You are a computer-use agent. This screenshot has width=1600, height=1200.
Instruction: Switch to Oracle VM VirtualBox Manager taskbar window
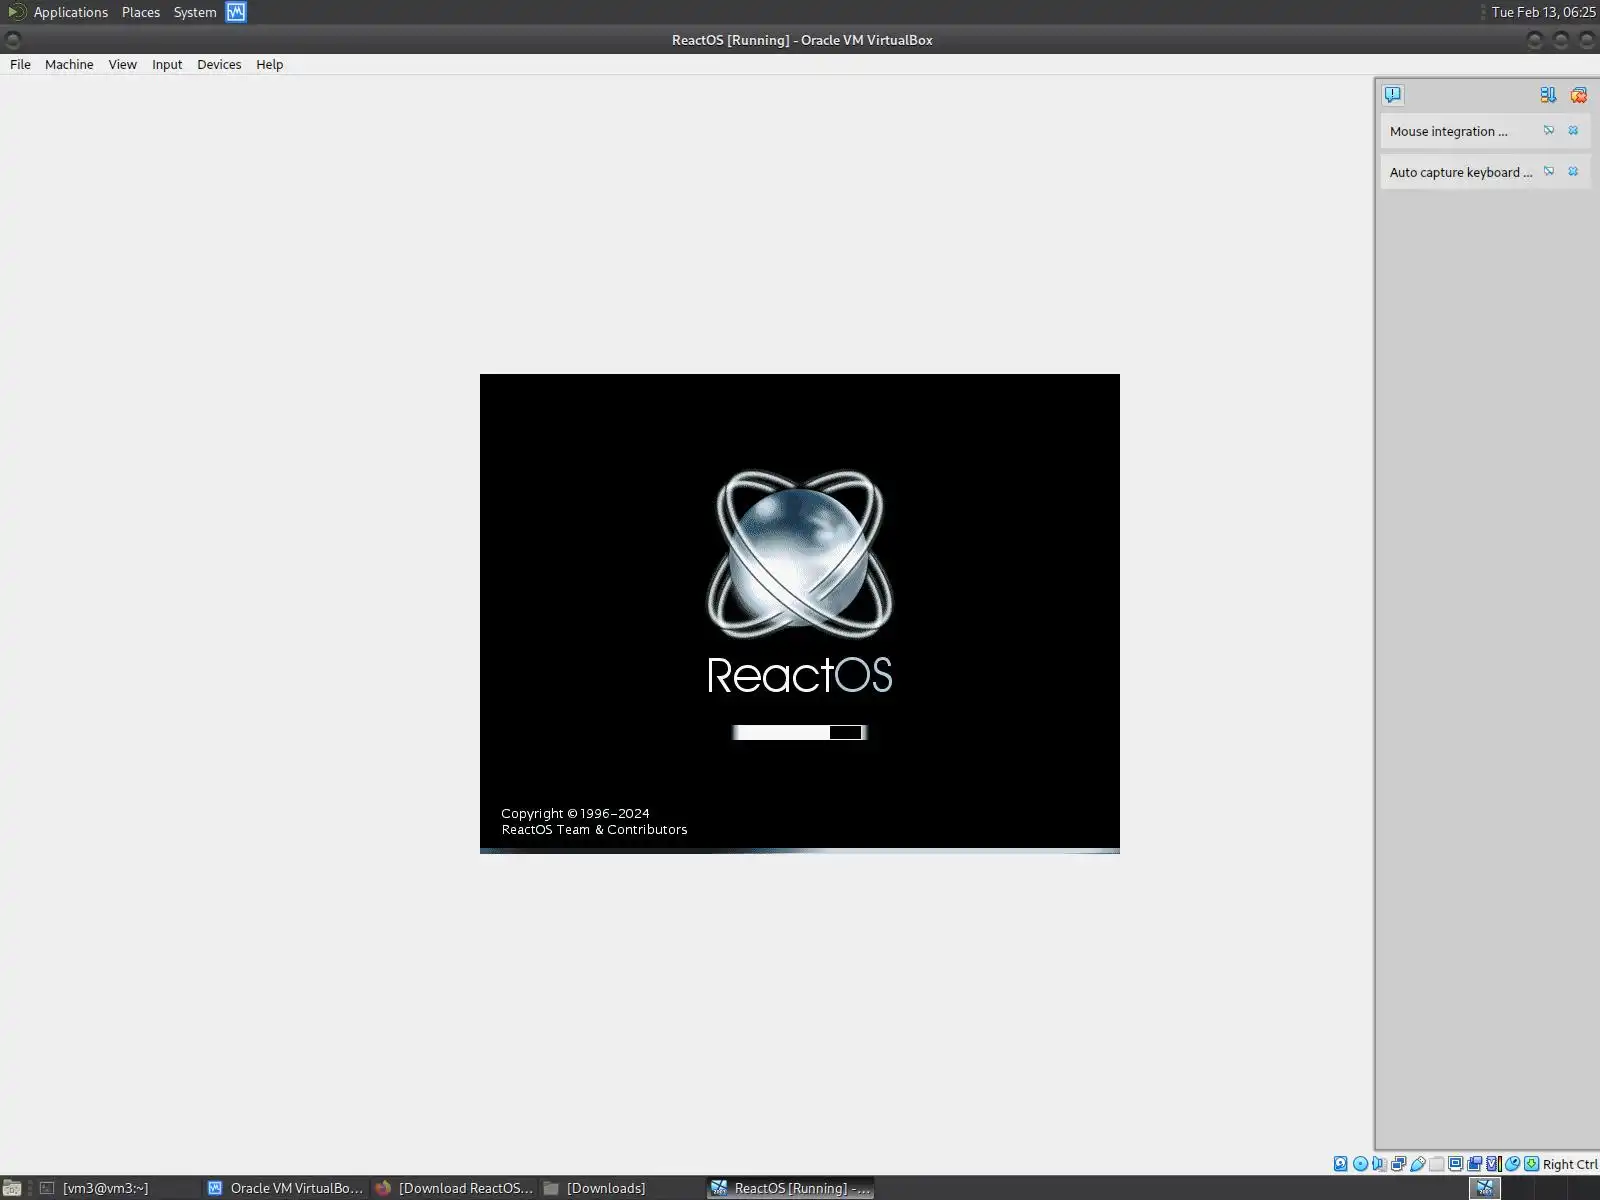(x=285, y=1188)
